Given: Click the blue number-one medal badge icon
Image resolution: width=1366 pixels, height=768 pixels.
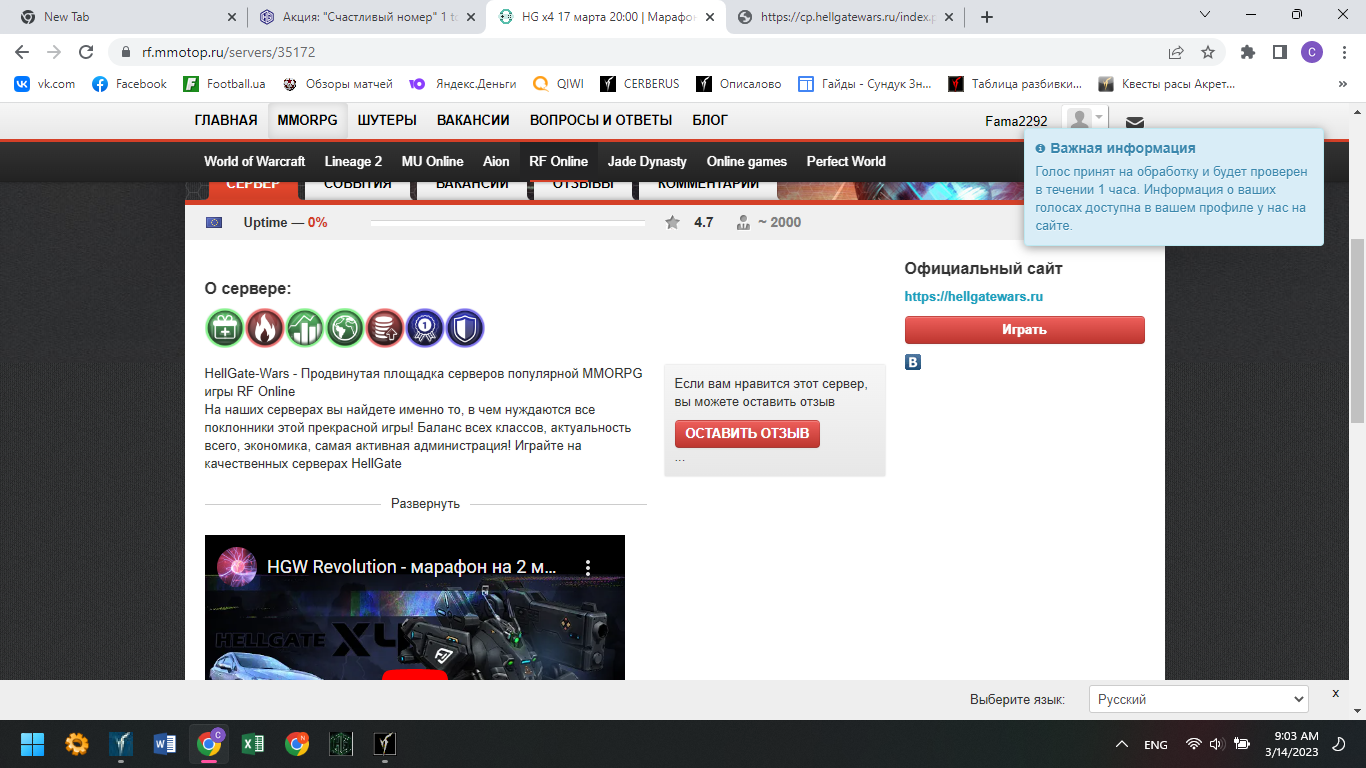Looking at the screenshot, I should pyautogui.click(x=425, y=328).
